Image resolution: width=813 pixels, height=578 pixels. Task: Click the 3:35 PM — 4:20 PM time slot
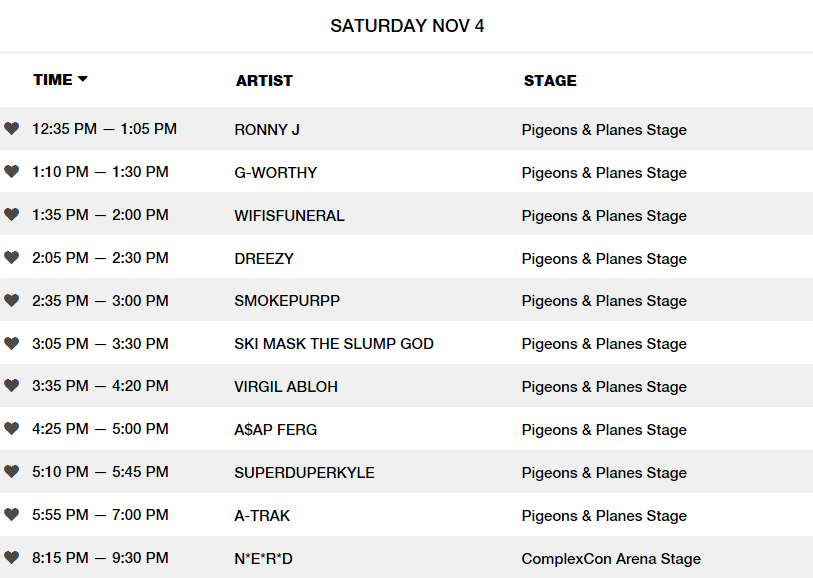click(100, 386)
